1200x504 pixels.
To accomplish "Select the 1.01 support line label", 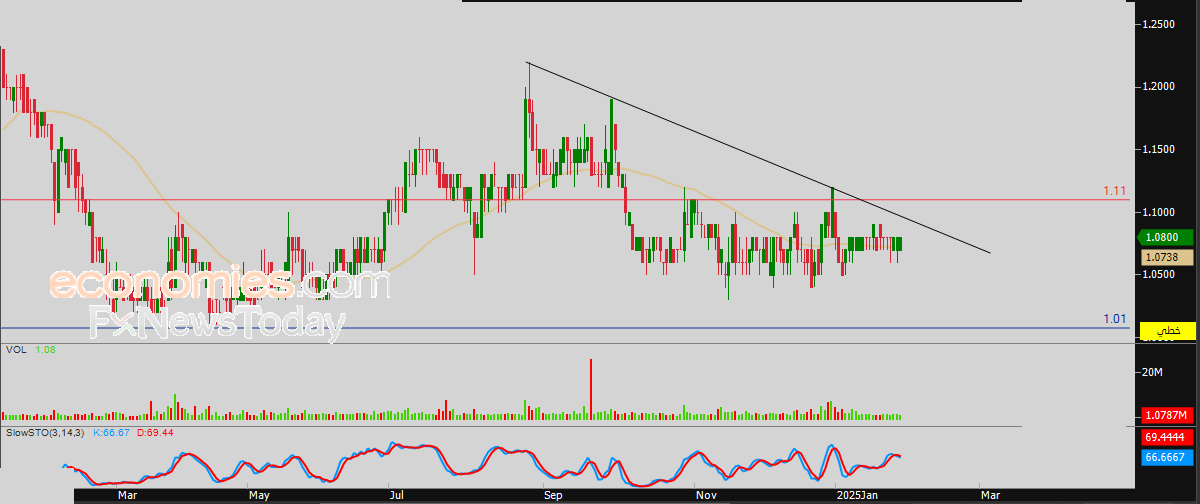I will (x=1115, y=319).
